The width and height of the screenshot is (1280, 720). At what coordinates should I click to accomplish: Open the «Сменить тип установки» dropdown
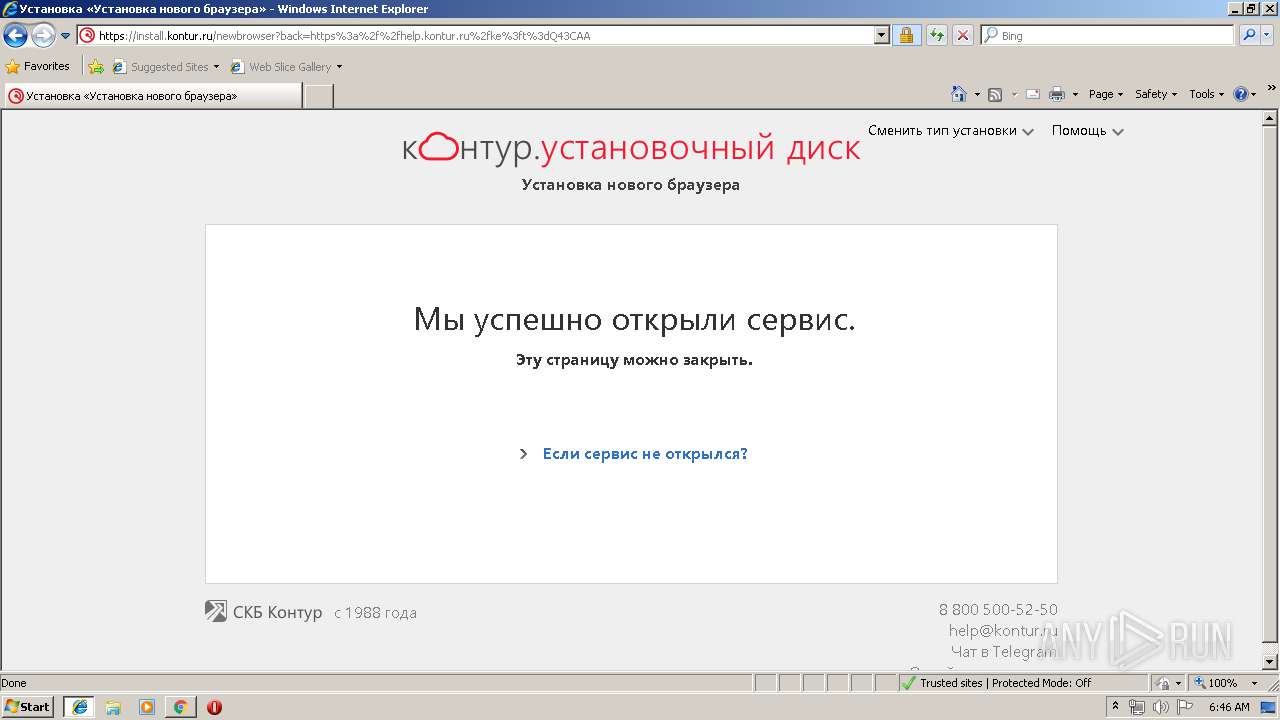click(950, 131)
